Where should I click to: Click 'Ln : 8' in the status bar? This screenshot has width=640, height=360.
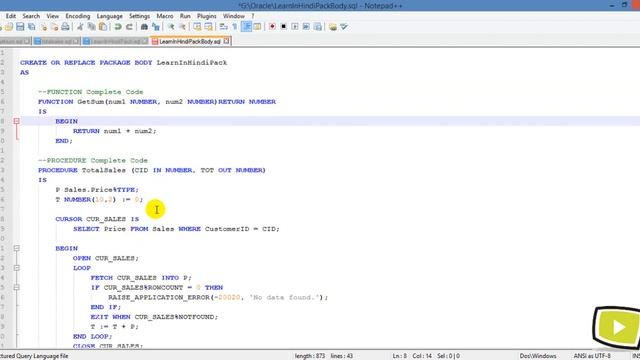[399, 356]
